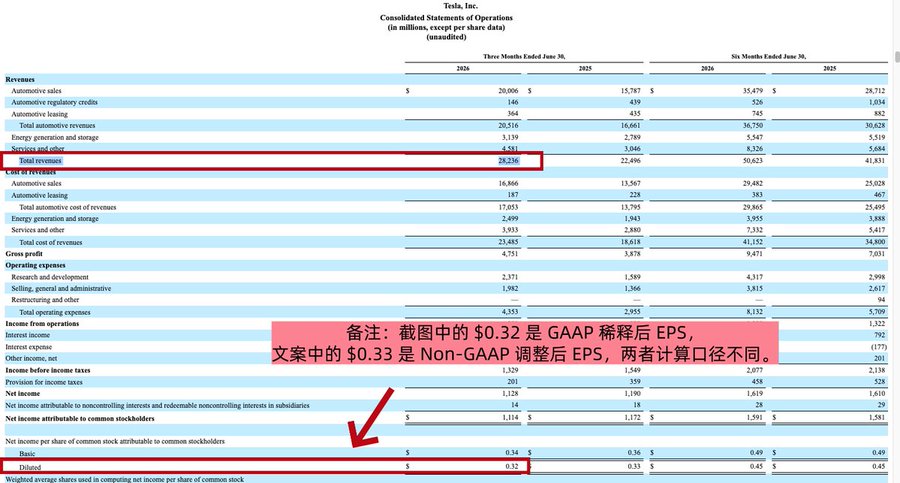The height and width of the screenshot is (483, 900).
Task: Click the automotive cost value 16,866
Action: [509, 184]
